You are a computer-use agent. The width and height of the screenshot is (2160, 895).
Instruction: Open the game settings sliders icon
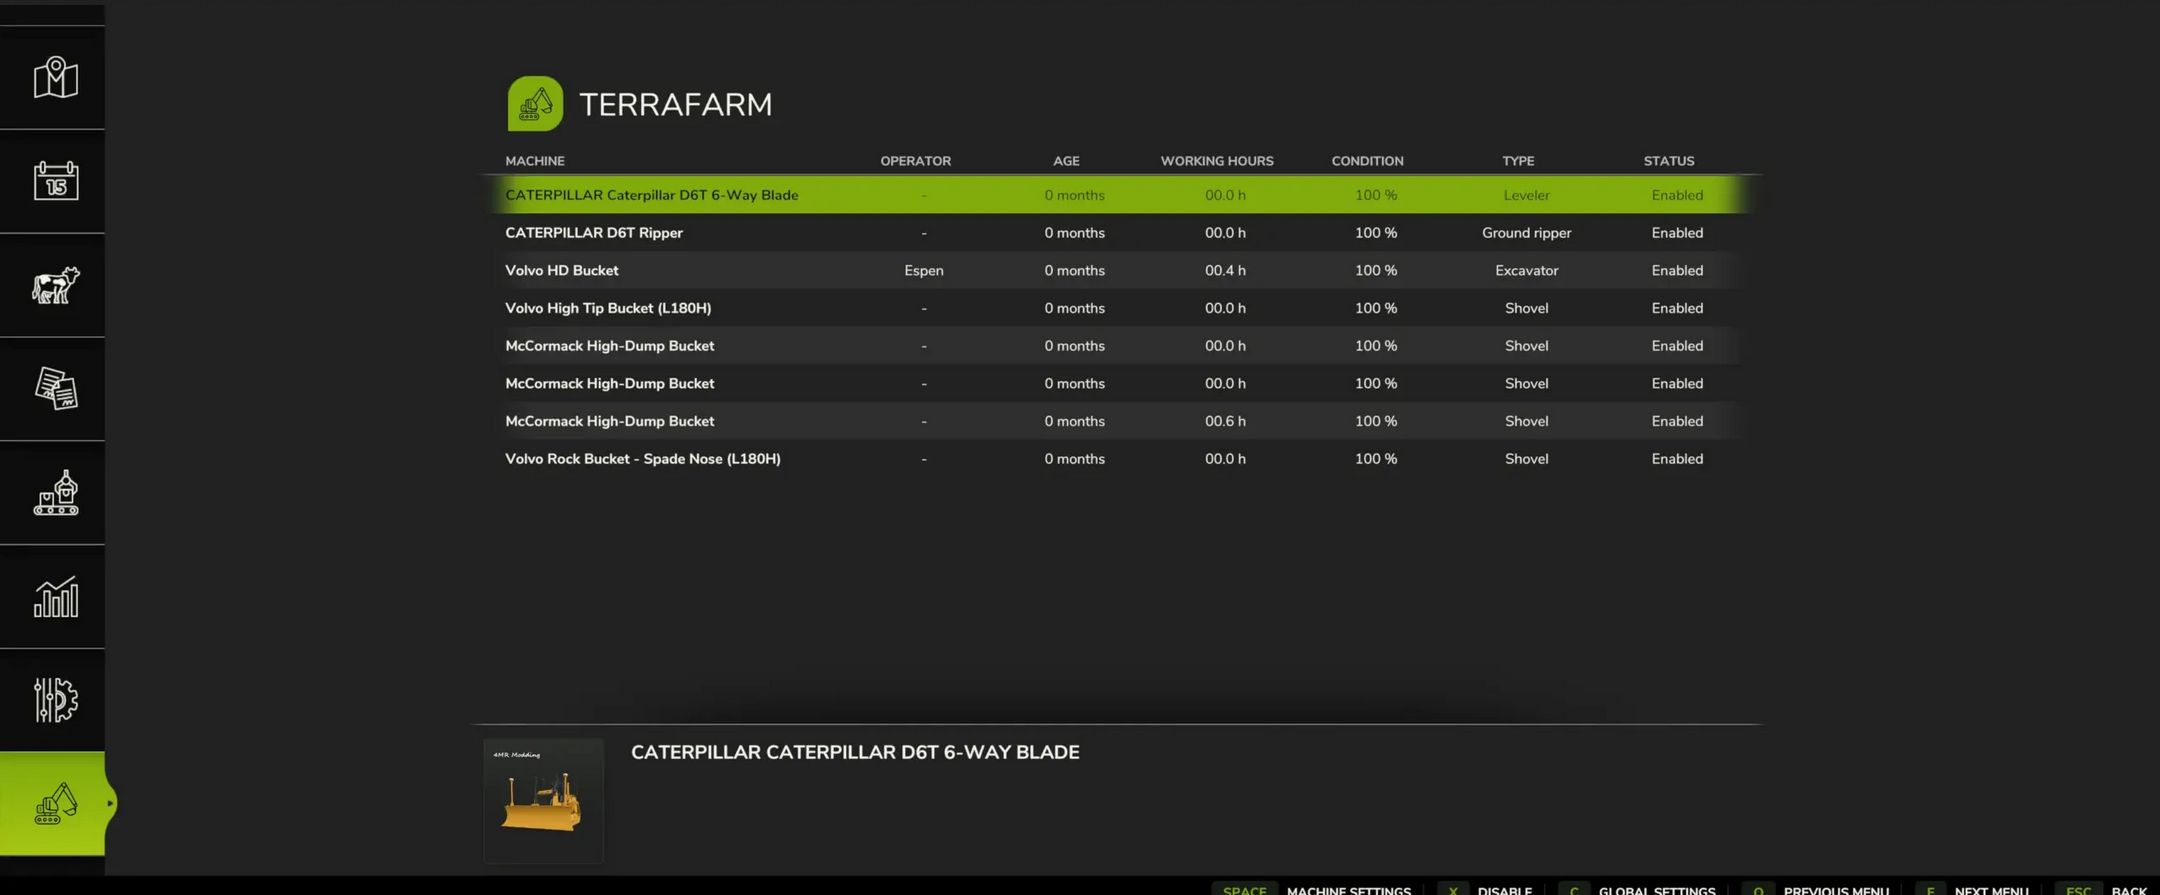(x=55, y=700)
